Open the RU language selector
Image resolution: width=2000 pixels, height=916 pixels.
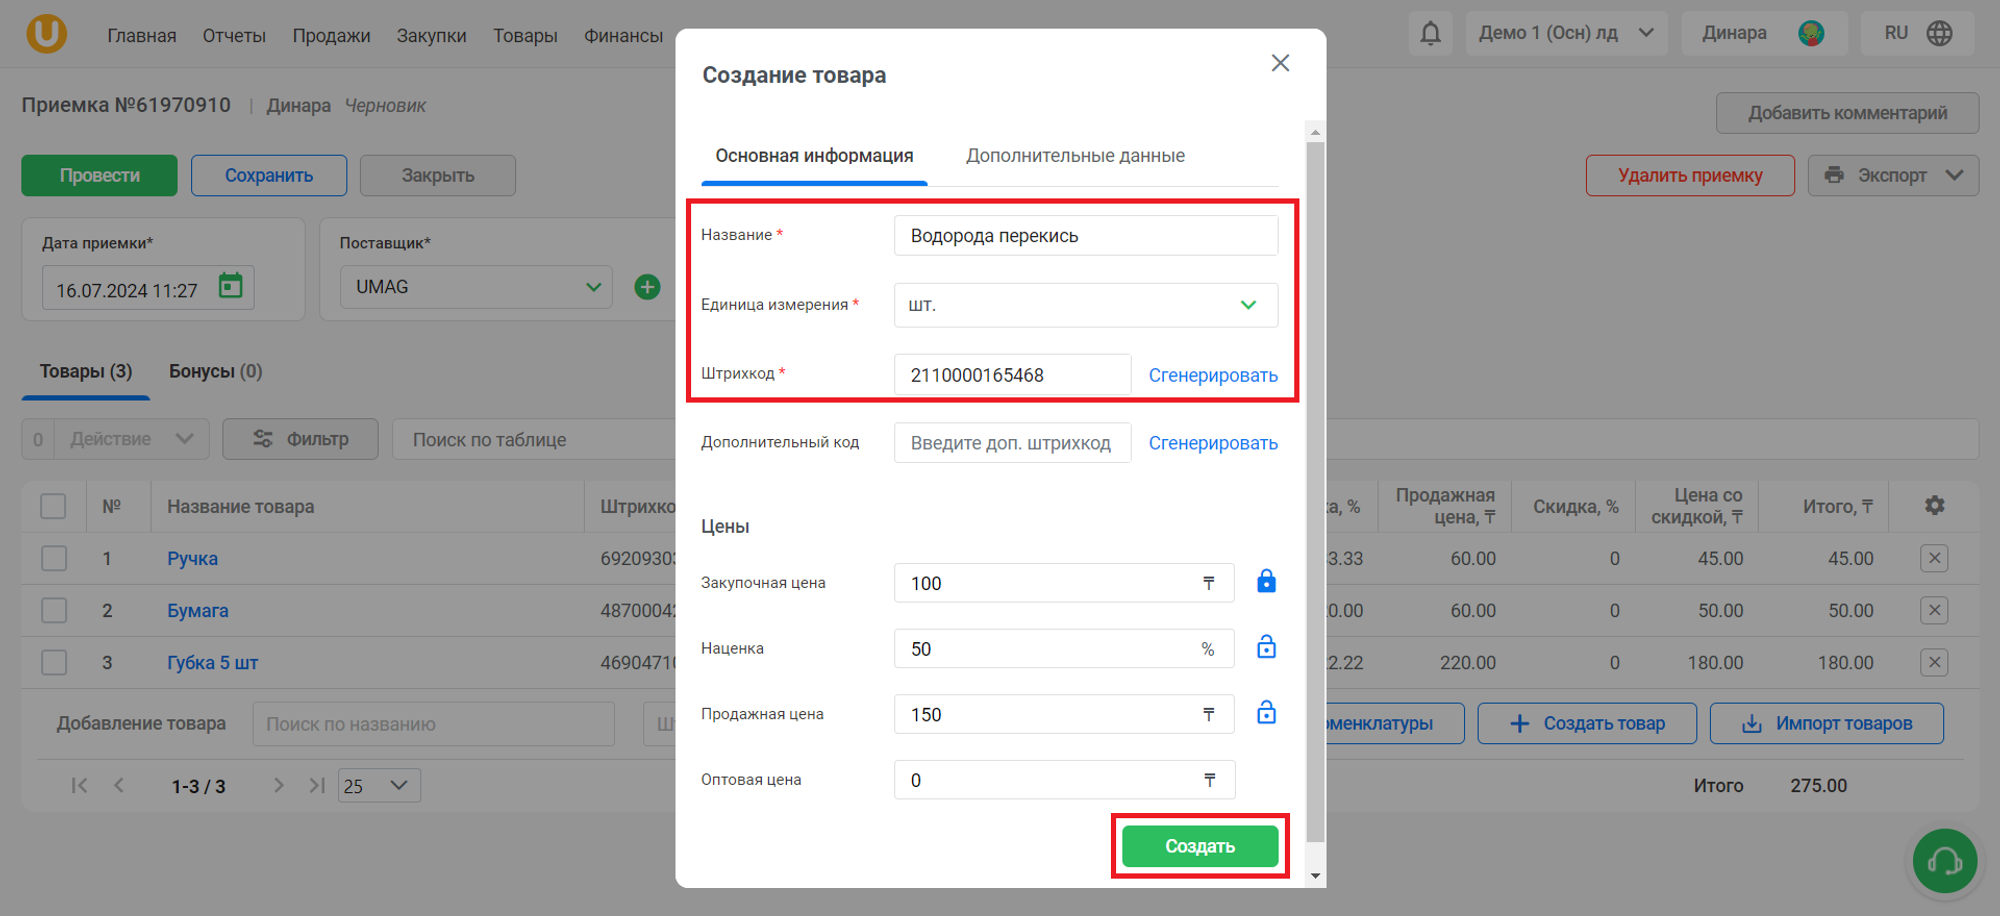pos(1916,33)
